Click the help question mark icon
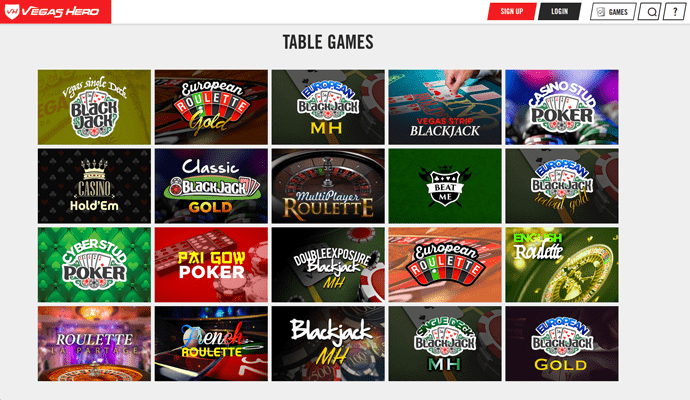Viewport: 690px width, 400px height. (x=674, y=12)
